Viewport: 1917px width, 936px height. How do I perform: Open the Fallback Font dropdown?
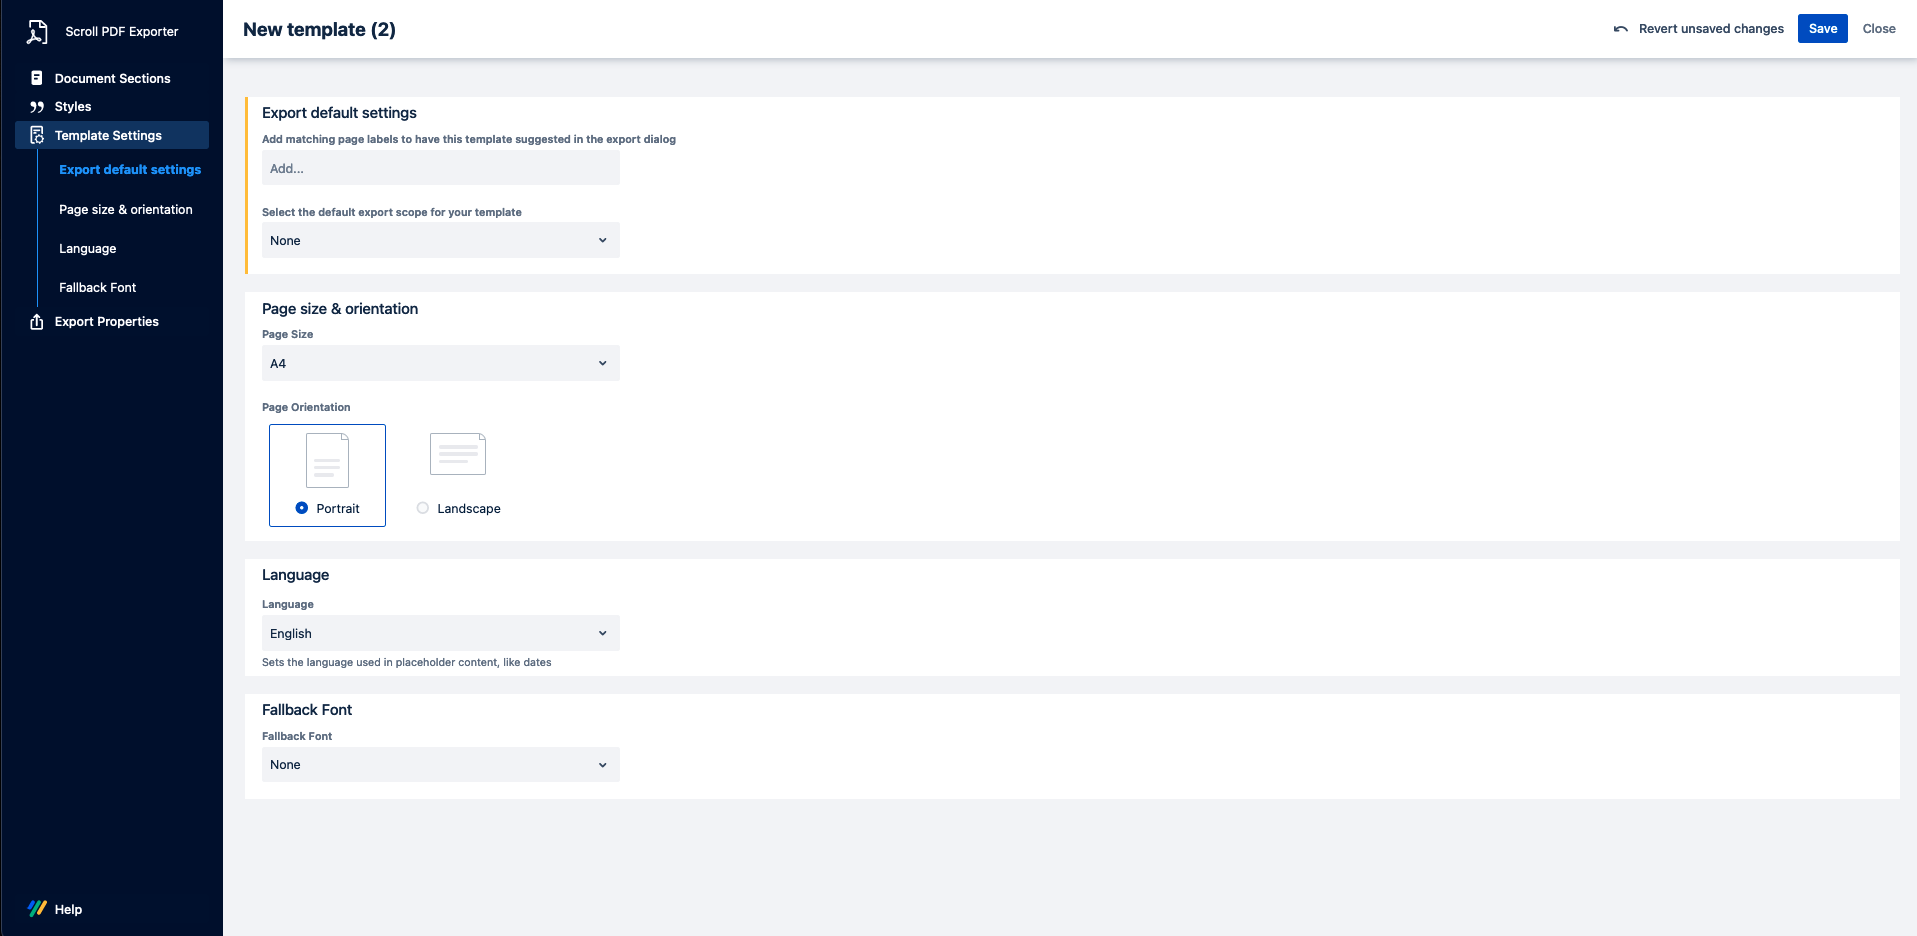[440, 765]
